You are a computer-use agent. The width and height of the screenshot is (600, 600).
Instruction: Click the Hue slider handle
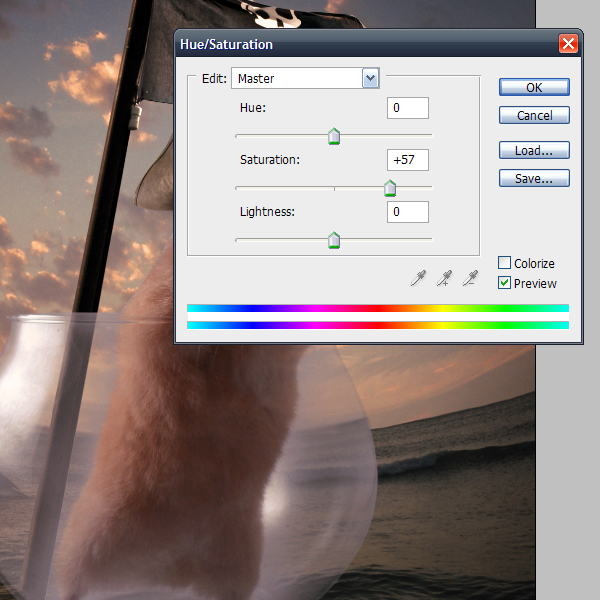point(334,136)
